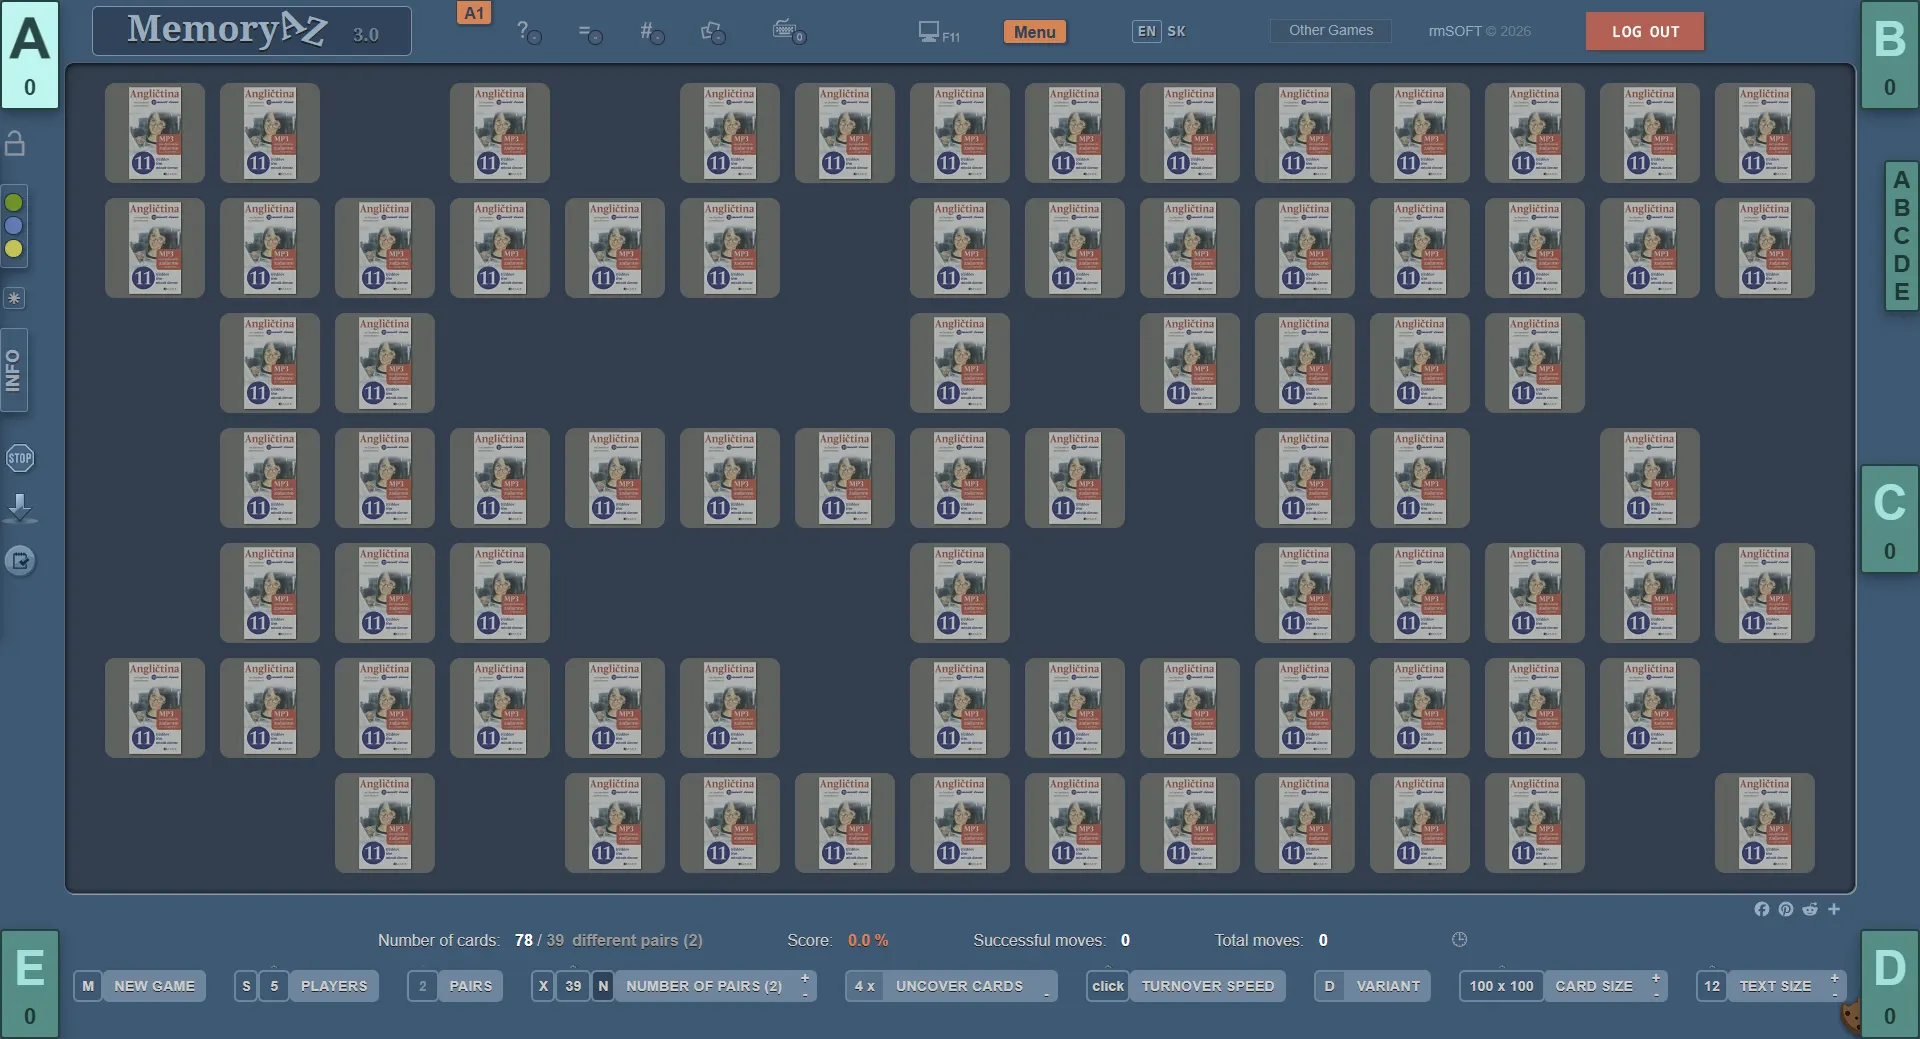This screenshot has height=1039, width=1920.
Task: Switch language to SK
Action: [x=1176, y=31]
